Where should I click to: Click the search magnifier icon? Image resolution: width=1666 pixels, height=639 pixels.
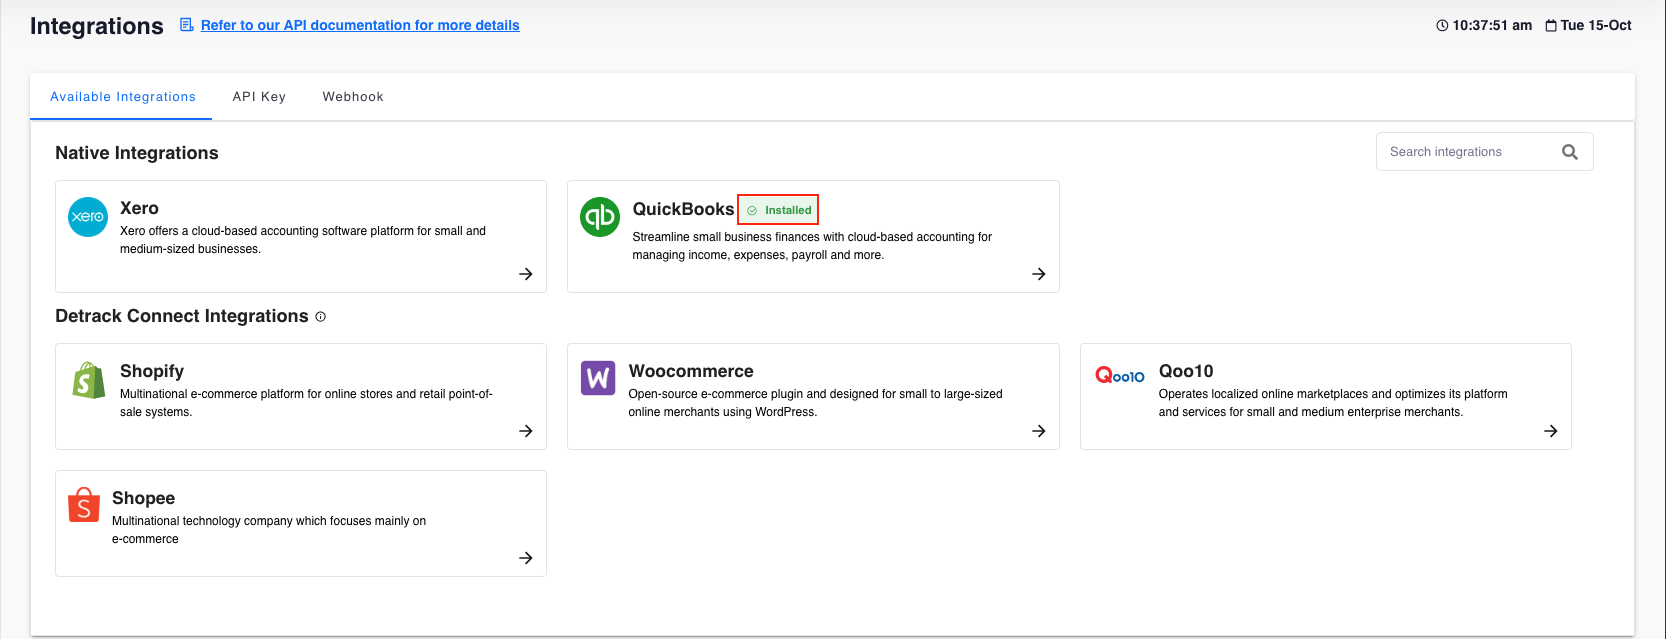[1570, 152]
